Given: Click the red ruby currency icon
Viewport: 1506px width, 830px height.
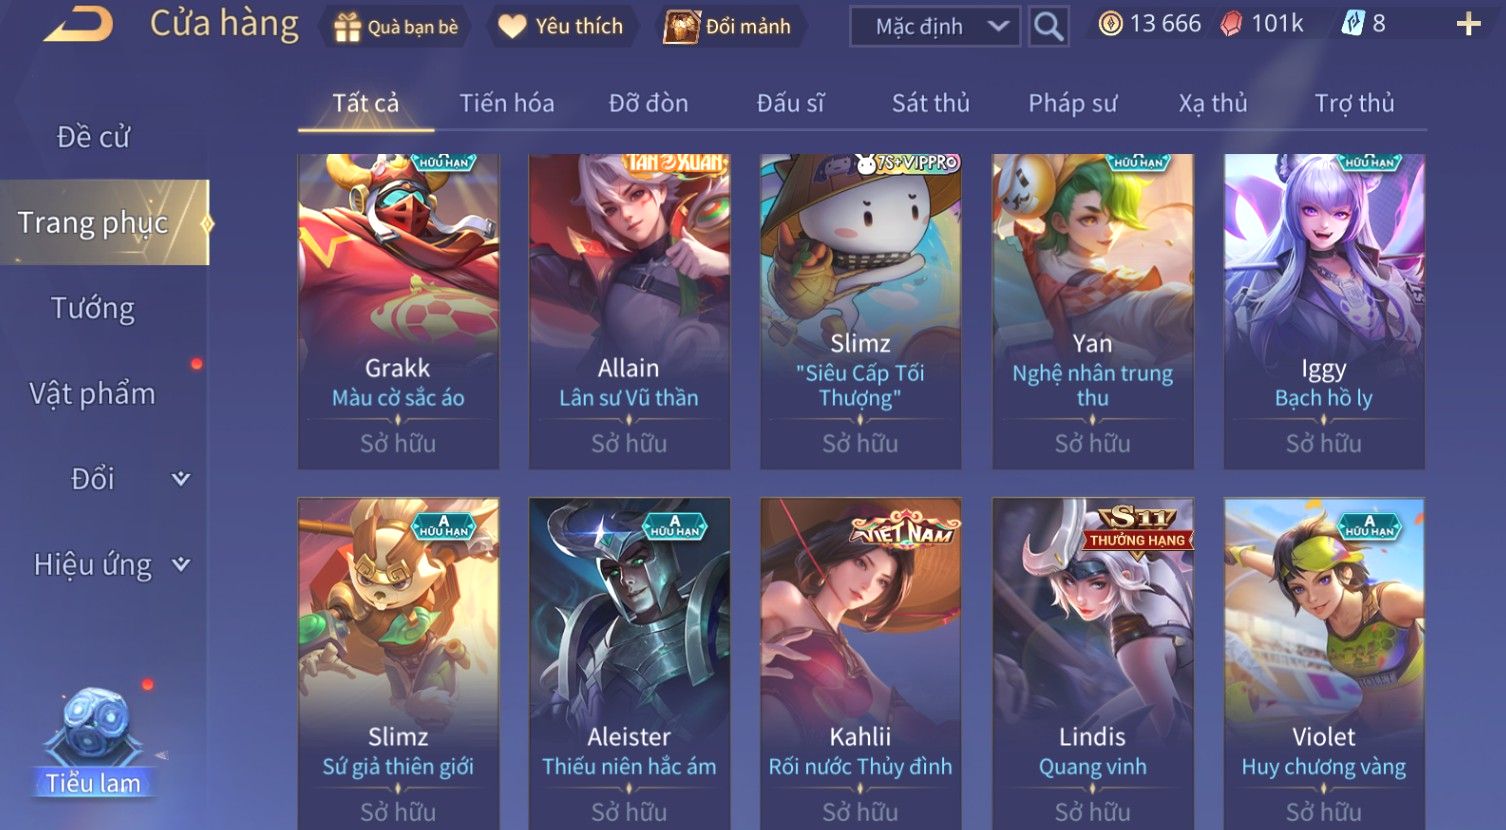Looking at the screenshot, I should 1232,24.
